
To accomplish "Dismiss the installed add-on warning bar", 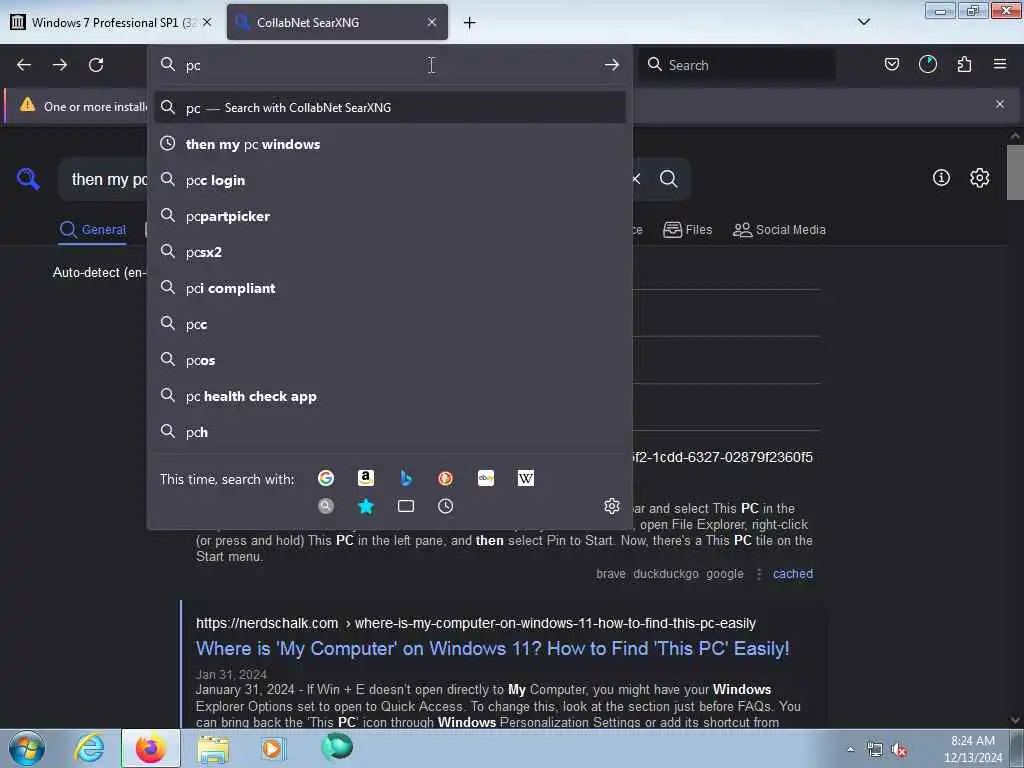I will pos(1000,104).
